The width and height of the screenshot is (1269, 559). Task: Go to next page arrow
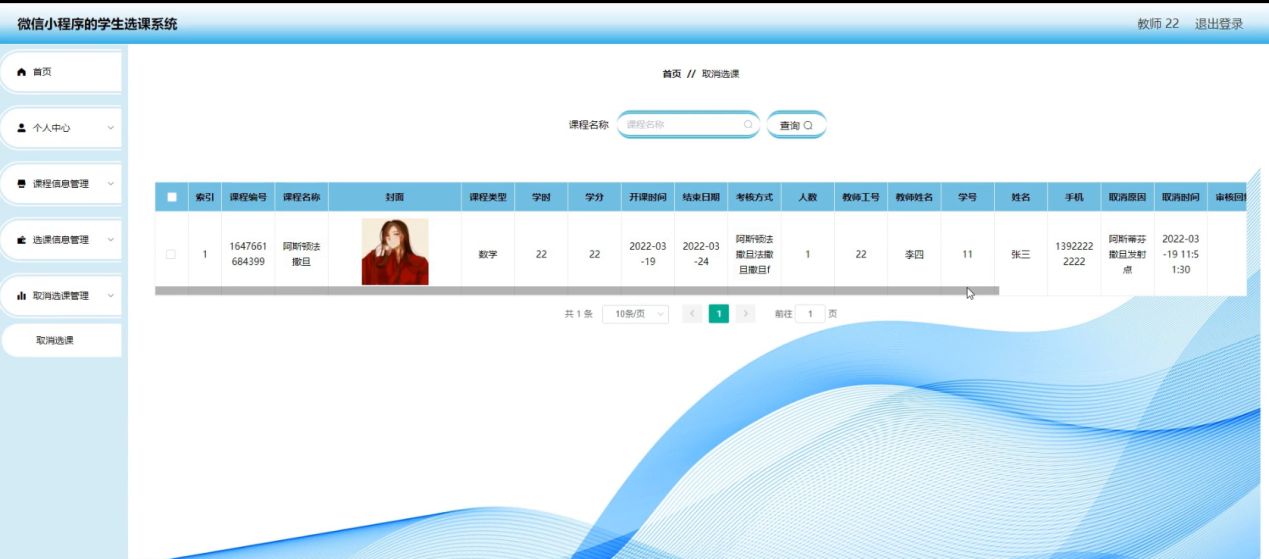(x=745, y=314)
